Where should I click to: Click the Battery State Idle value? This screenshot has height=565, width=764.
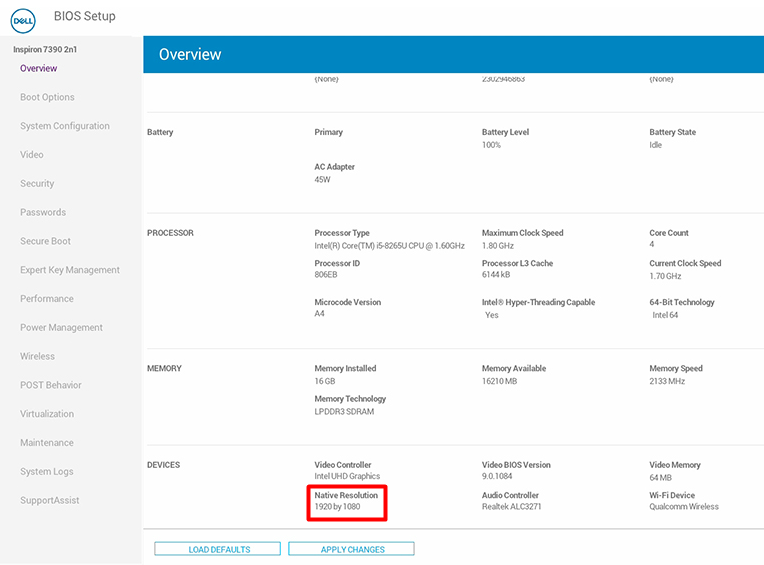[655, 145]
